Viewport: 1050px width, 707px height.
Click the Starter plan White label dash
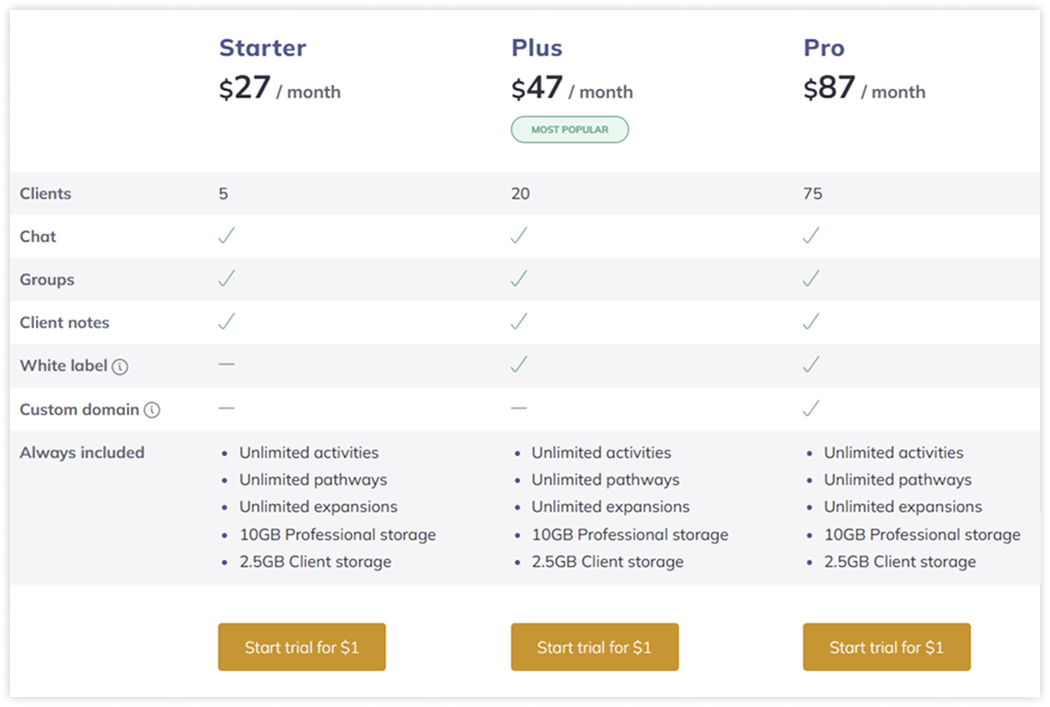(x=226, y=364)
